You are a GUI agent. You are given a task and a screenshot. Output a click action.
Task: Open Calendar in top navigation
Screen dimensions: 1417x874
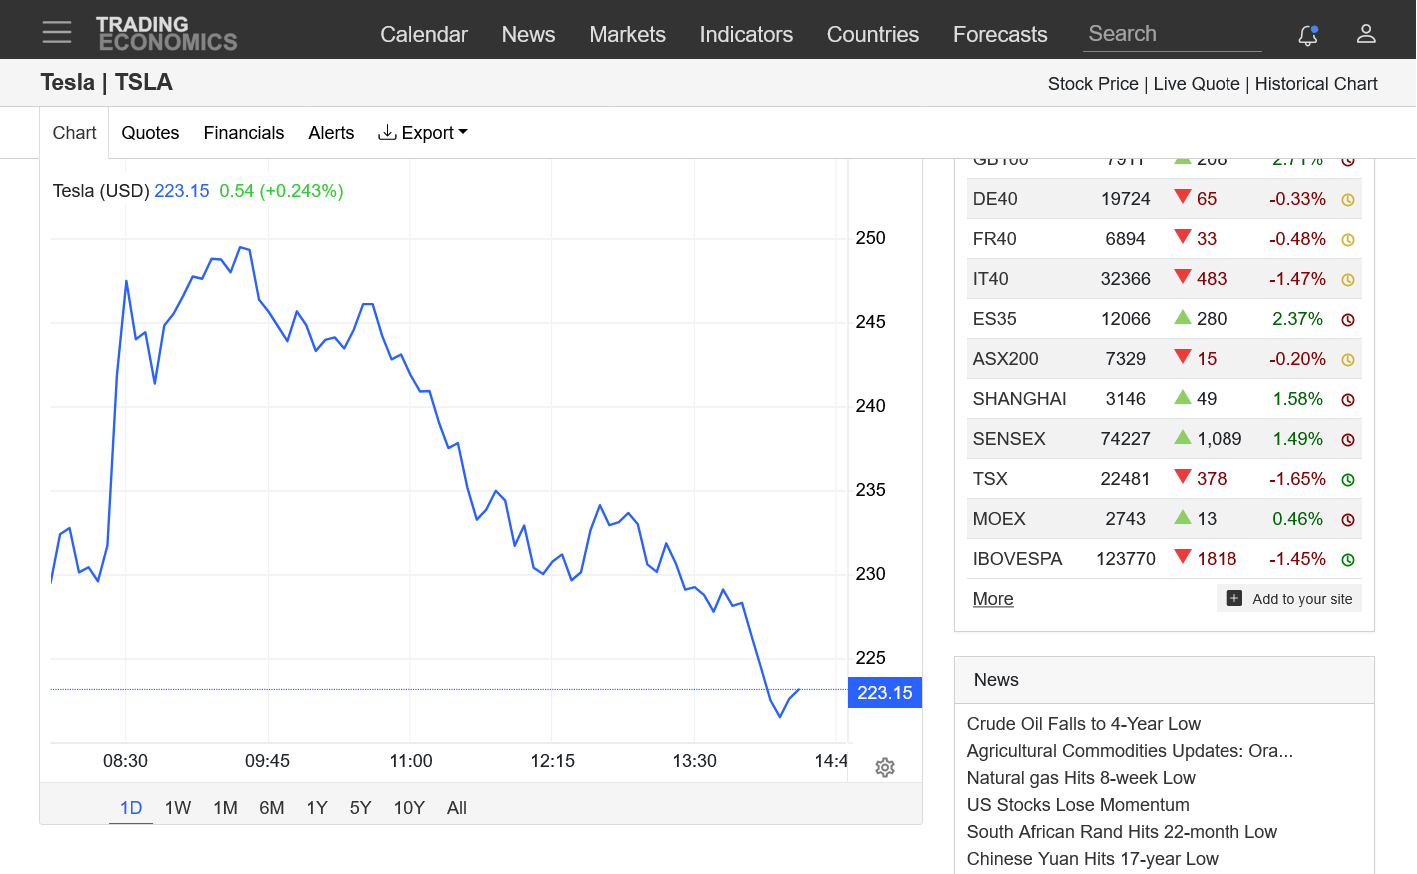(424, 34)
